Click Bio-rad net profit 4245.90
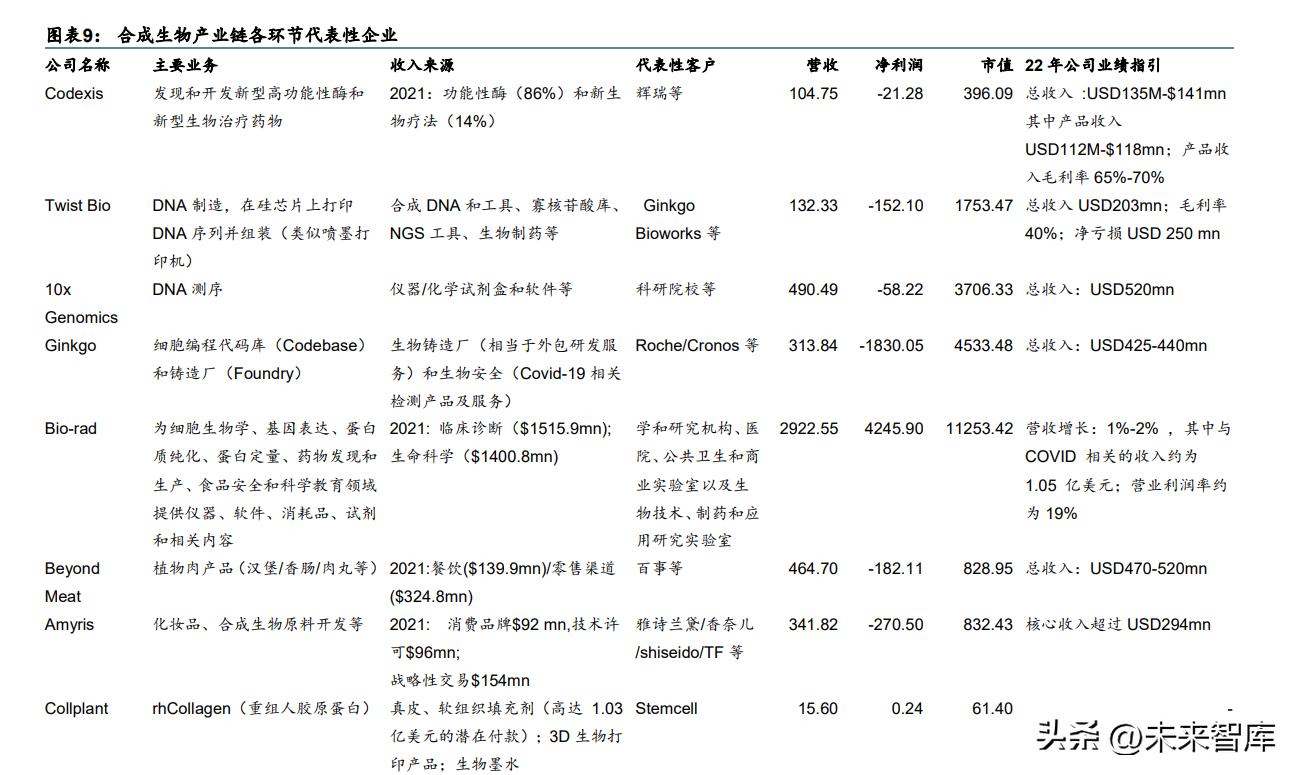The width and height of the screenshot is (1298, 775). (894, 428)
